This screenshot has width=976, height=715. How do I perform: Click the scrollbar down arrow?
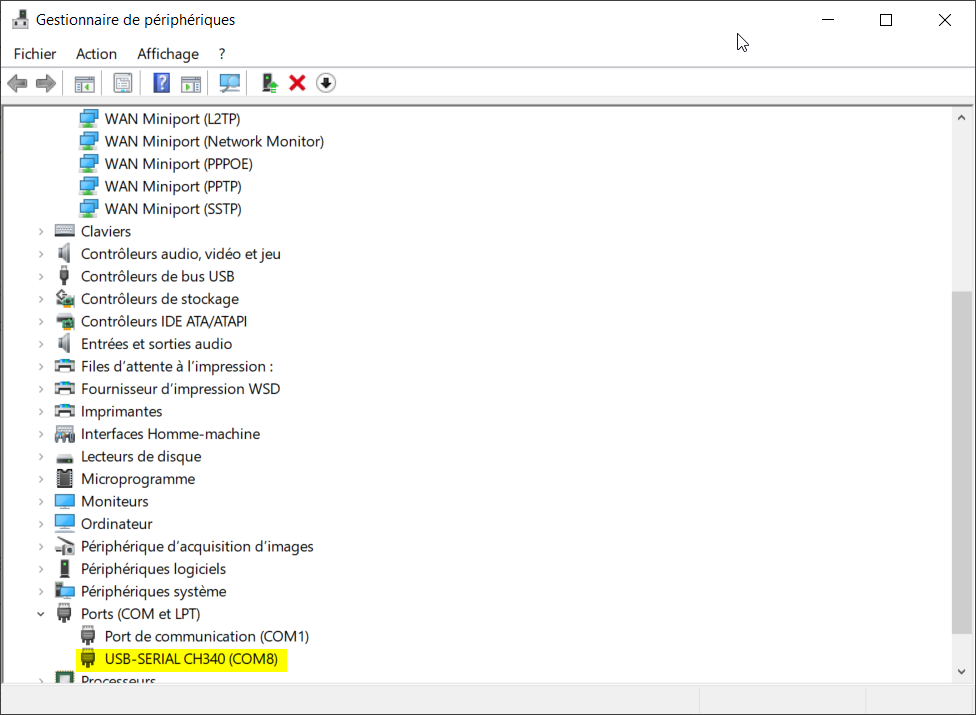click(x=962, y=671)
